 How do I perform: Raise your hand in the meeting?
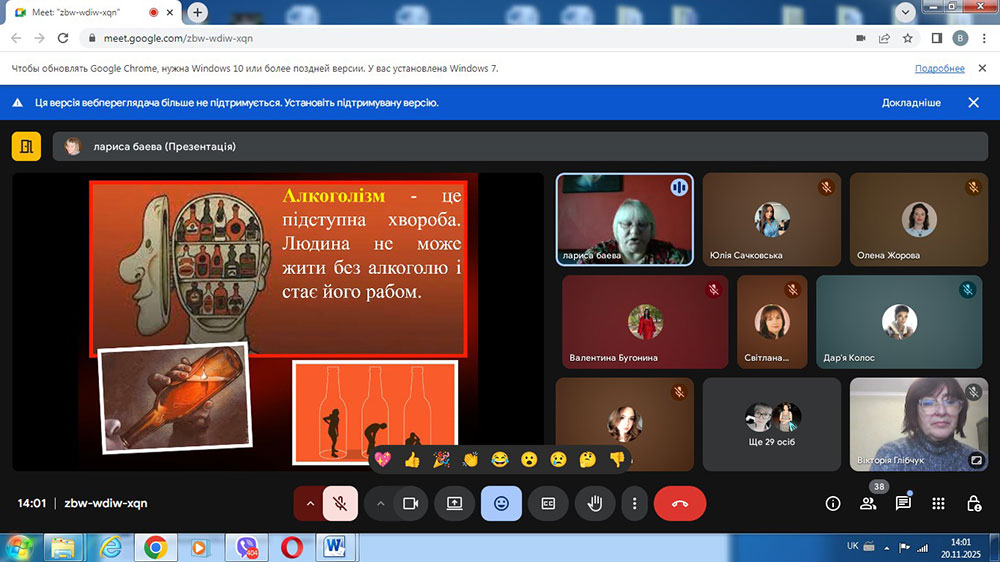click(x=594, y=504)
